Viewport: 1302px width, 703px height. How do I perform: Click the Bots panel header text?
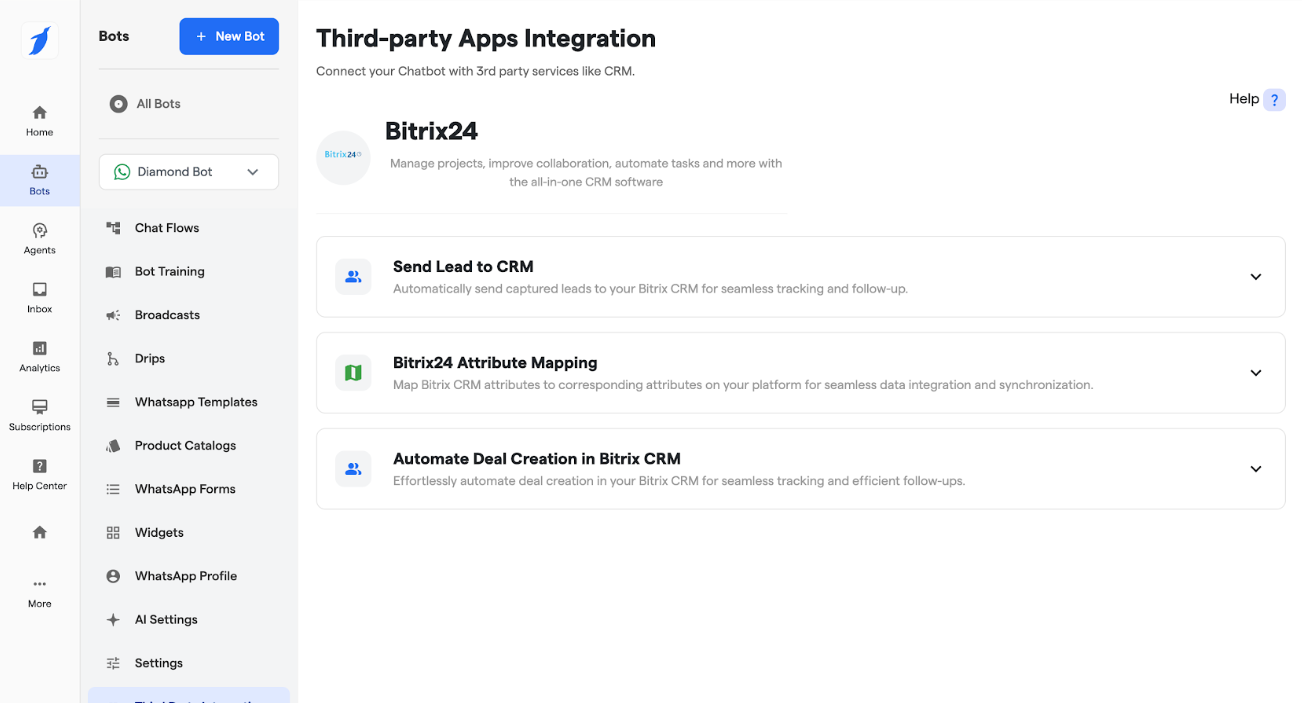pyautogui.click(x=114, y=36)
